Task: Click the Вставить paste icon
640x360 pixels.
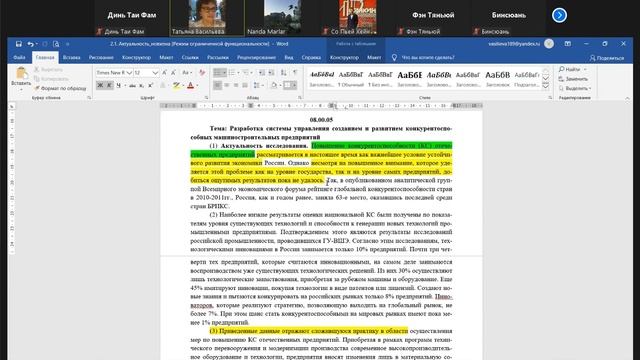Action: (x=21, y=73)
